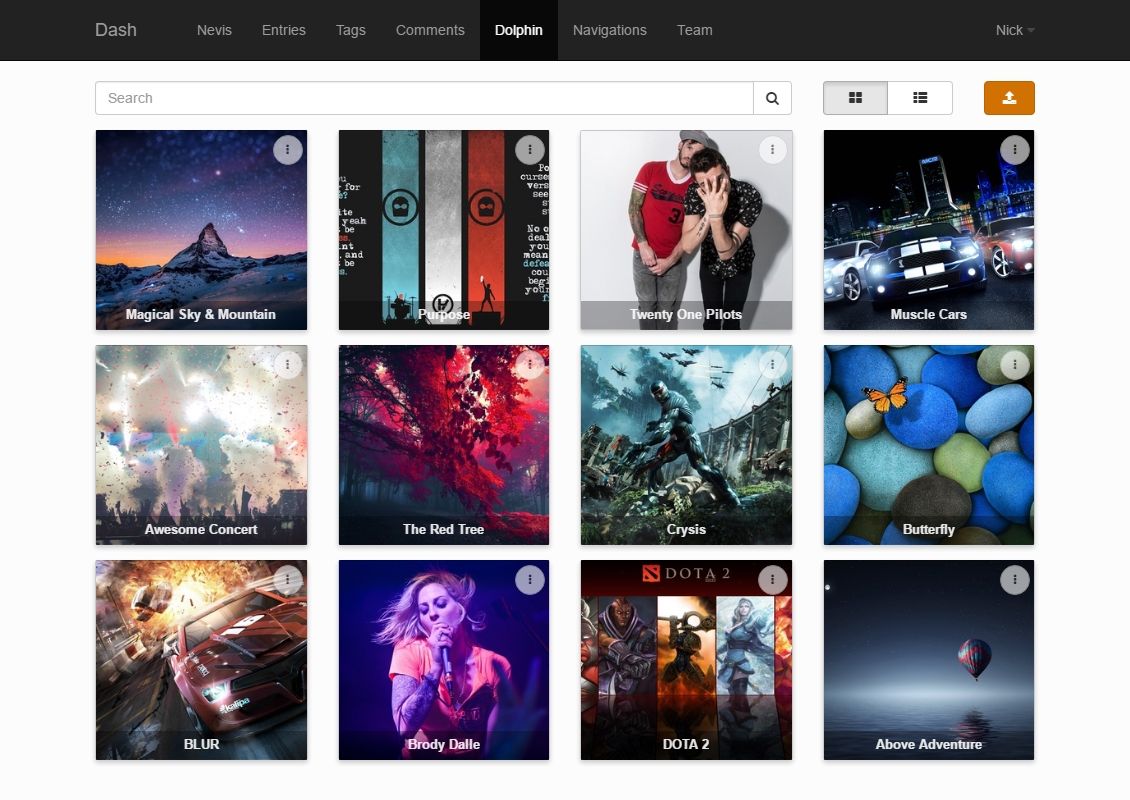
Task: Open options menu on Muscle Cars card
Action: tap(1015, 150)
